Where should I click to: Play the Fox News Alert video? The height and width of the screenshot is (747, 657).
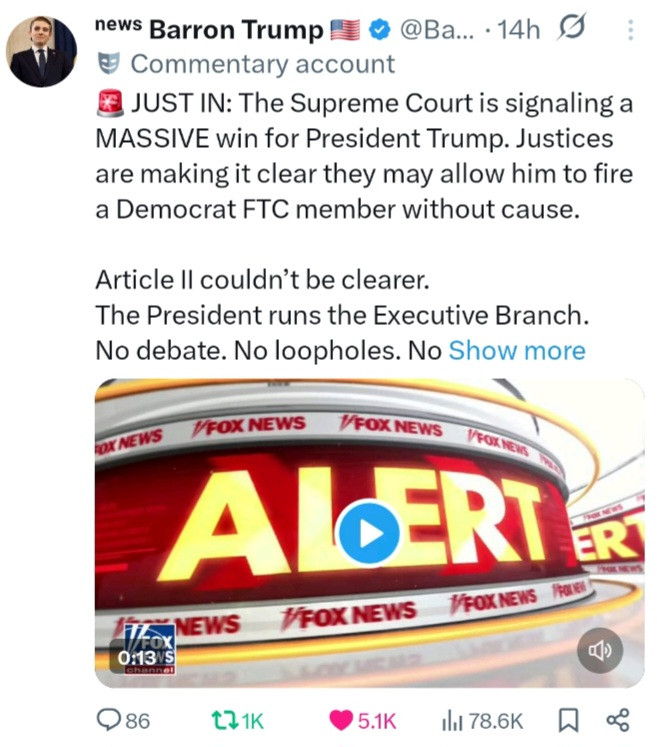367,533
